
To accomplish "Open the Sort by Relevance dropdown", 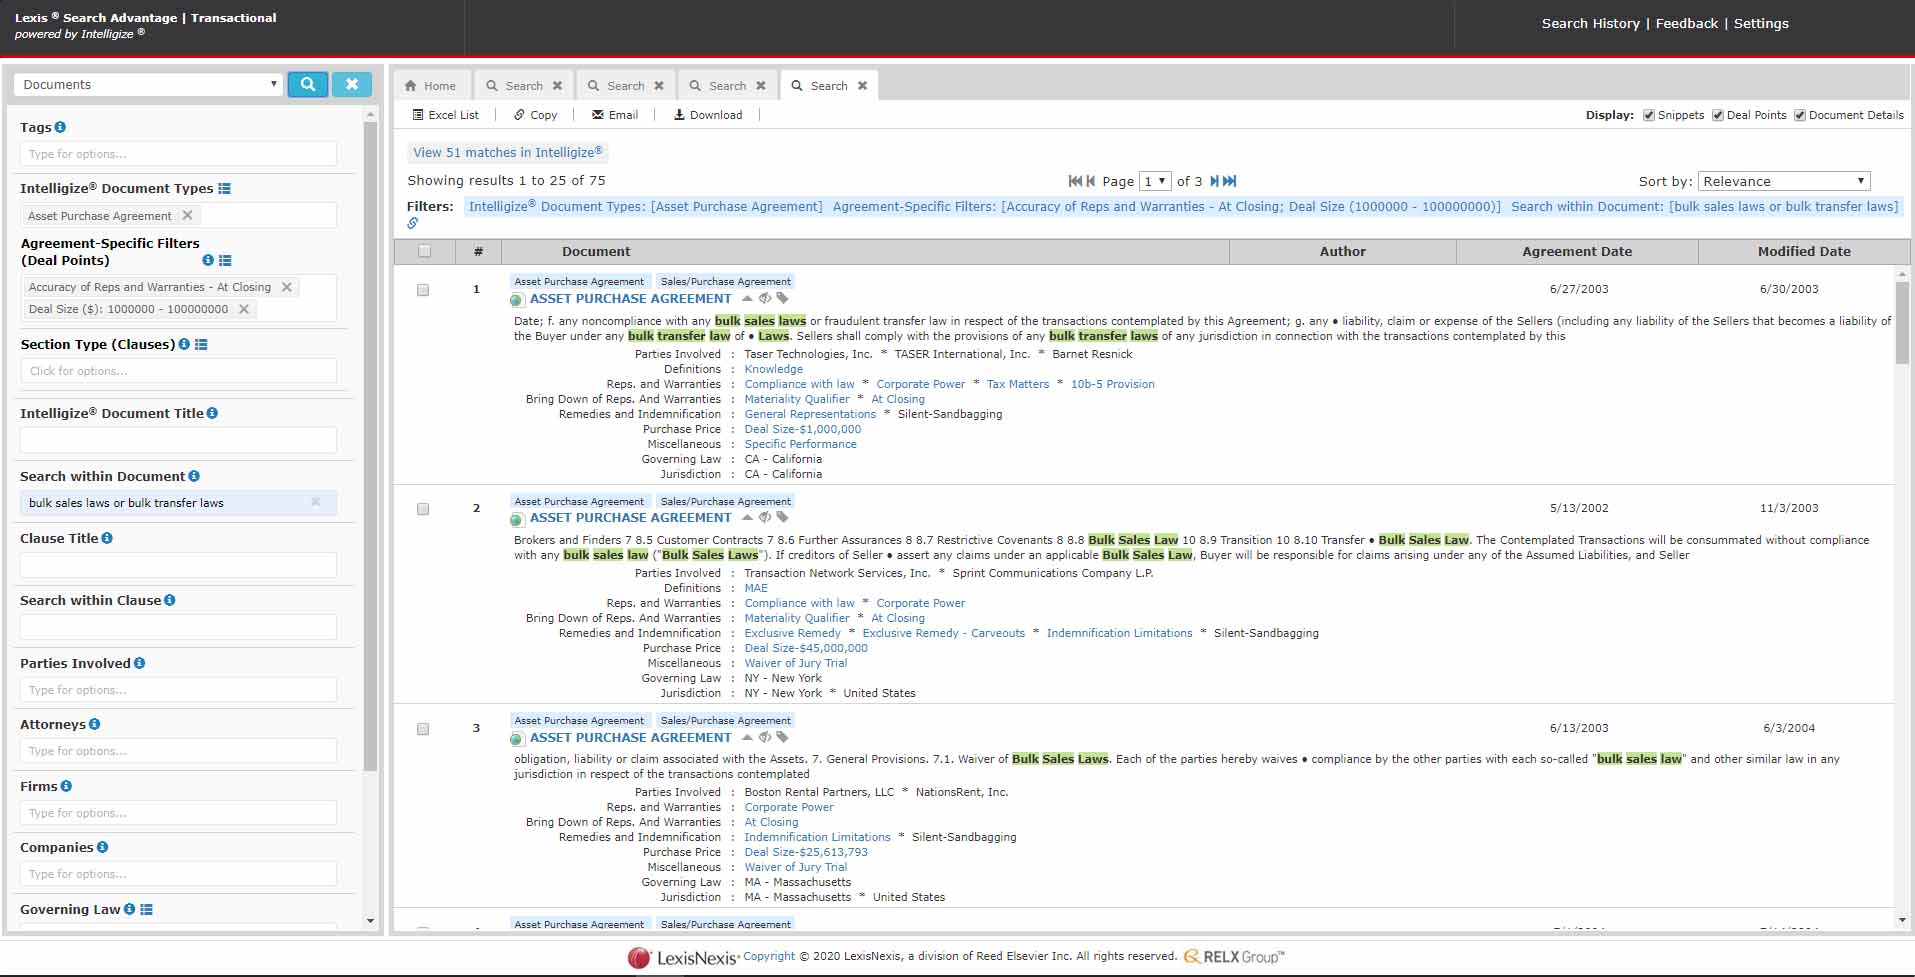I will click(1783, 181).
